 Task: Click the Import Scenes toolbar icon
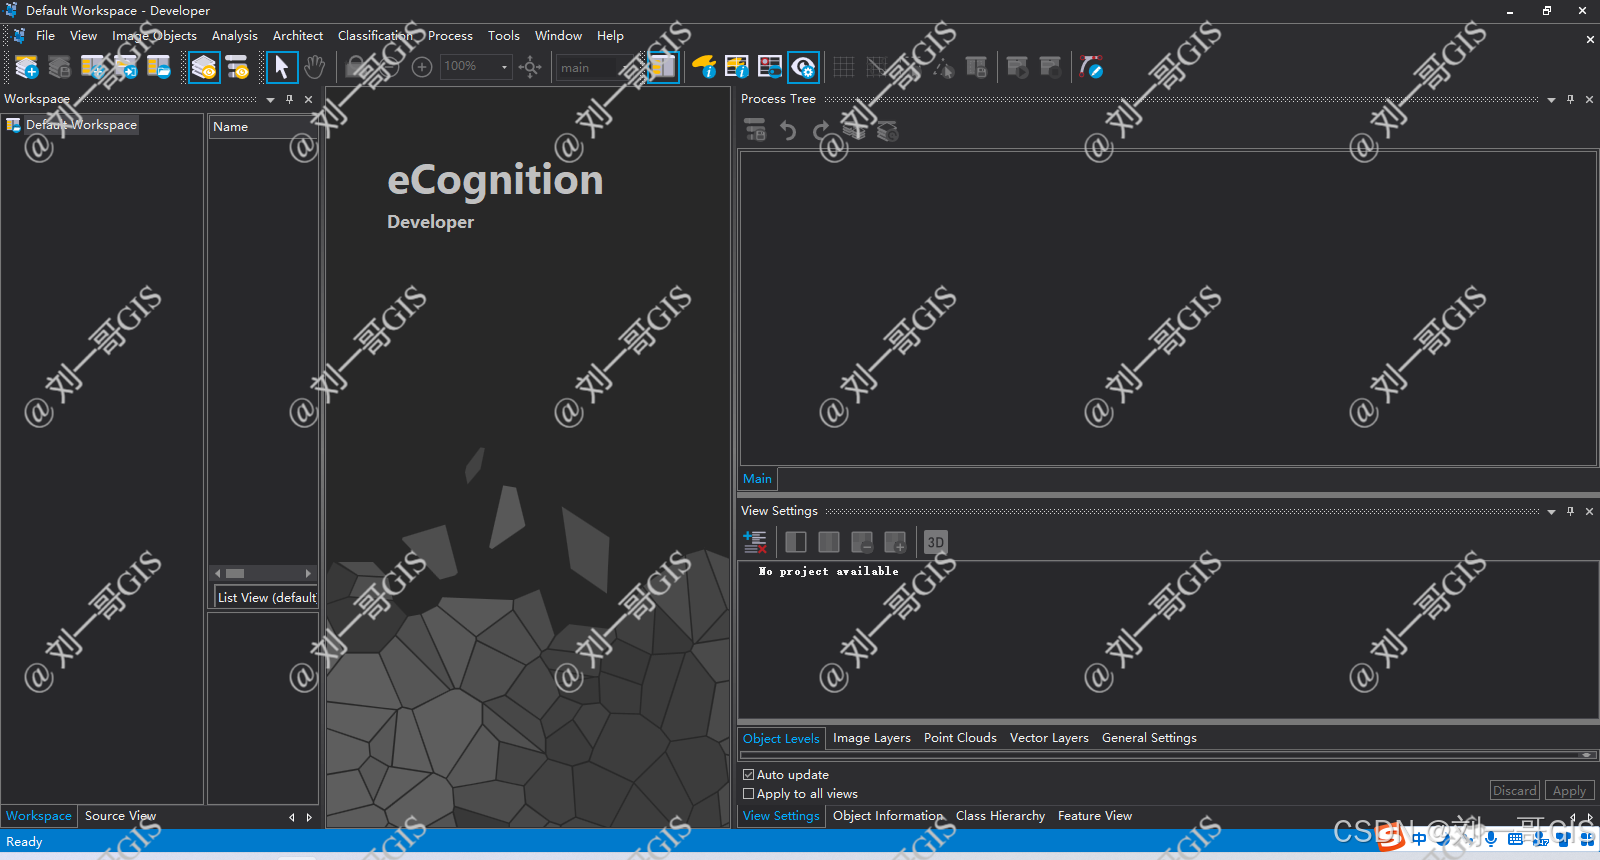(x=126, y=67)
